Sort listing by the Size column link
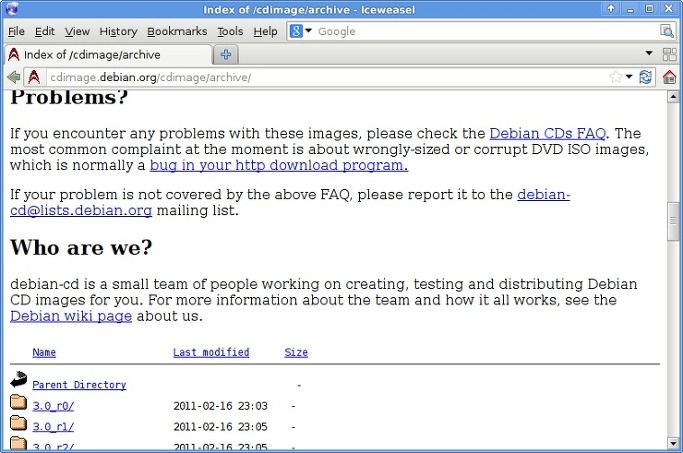The width and height of the screenshot is (683, 453). (296, 352)
